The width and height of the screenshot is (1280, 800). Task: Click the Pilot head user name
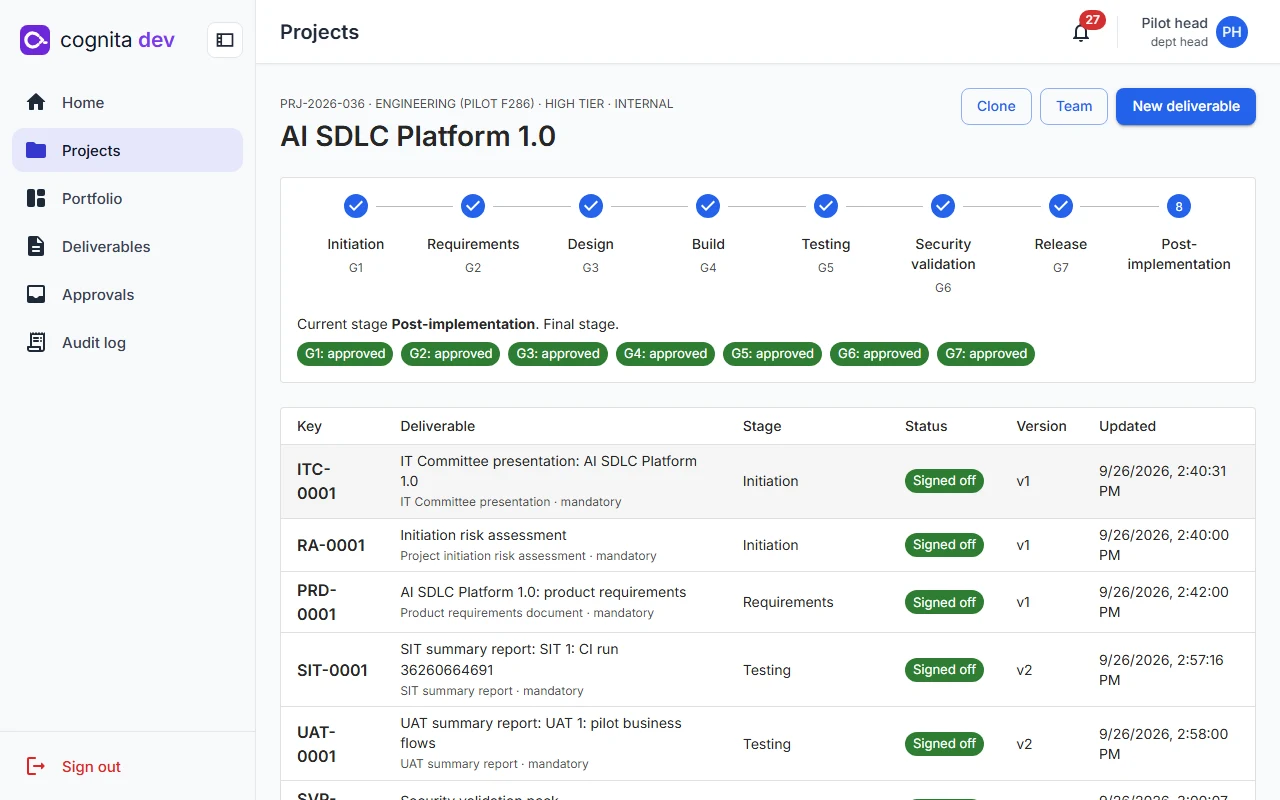[x=1174, y=23]
